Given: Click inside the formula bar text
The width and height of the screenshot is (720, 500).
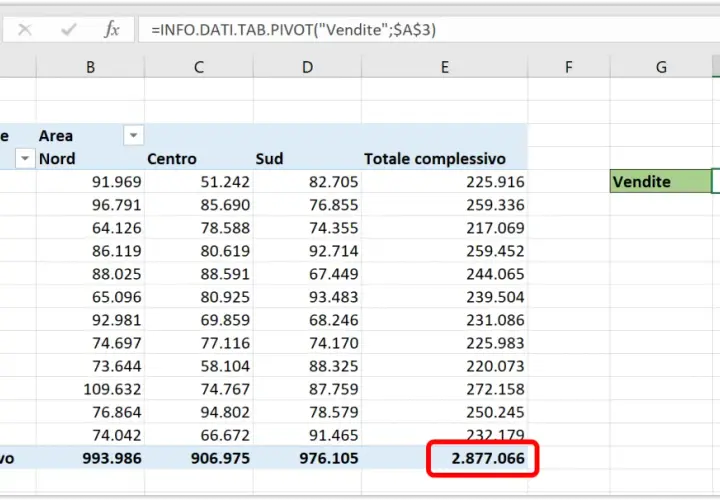Looking at the screenshot, I should 429,30.
